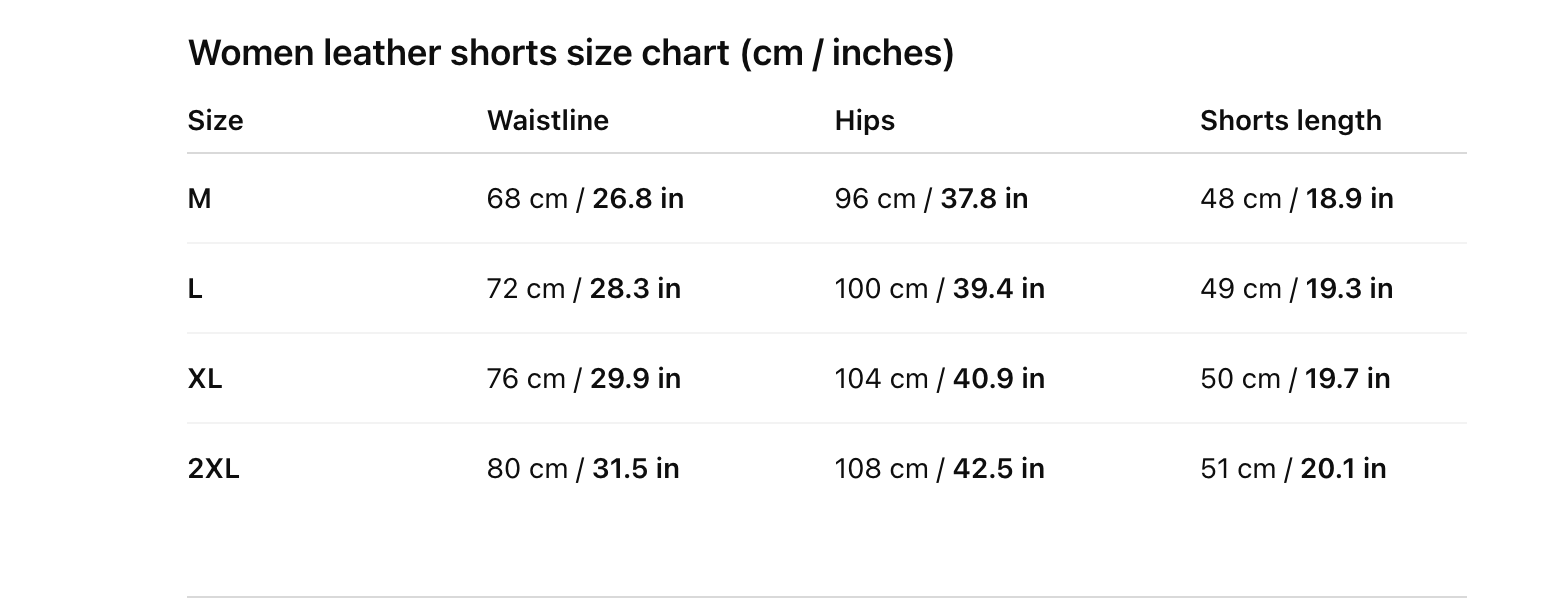
Task: Click the 76 cm / 29.9 in waistline cell
Action: coord(583,379)
